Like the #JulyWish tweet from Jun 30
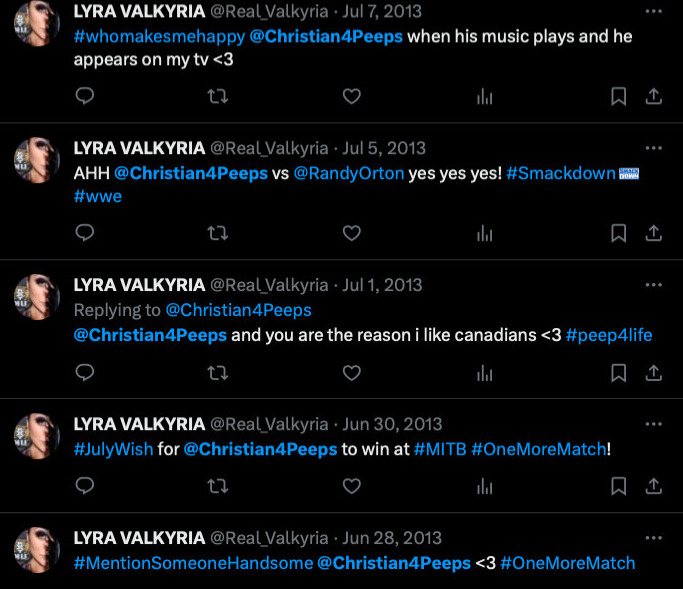The width and height of the screenshot is (683, 589). (x=352, y=486)
